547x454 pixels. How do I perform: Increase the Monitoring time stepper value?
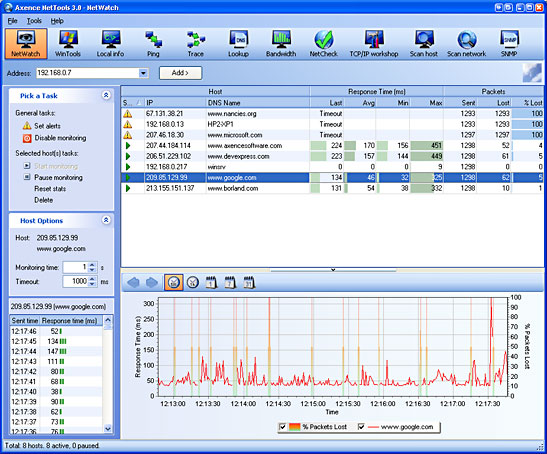coord(92,265)
